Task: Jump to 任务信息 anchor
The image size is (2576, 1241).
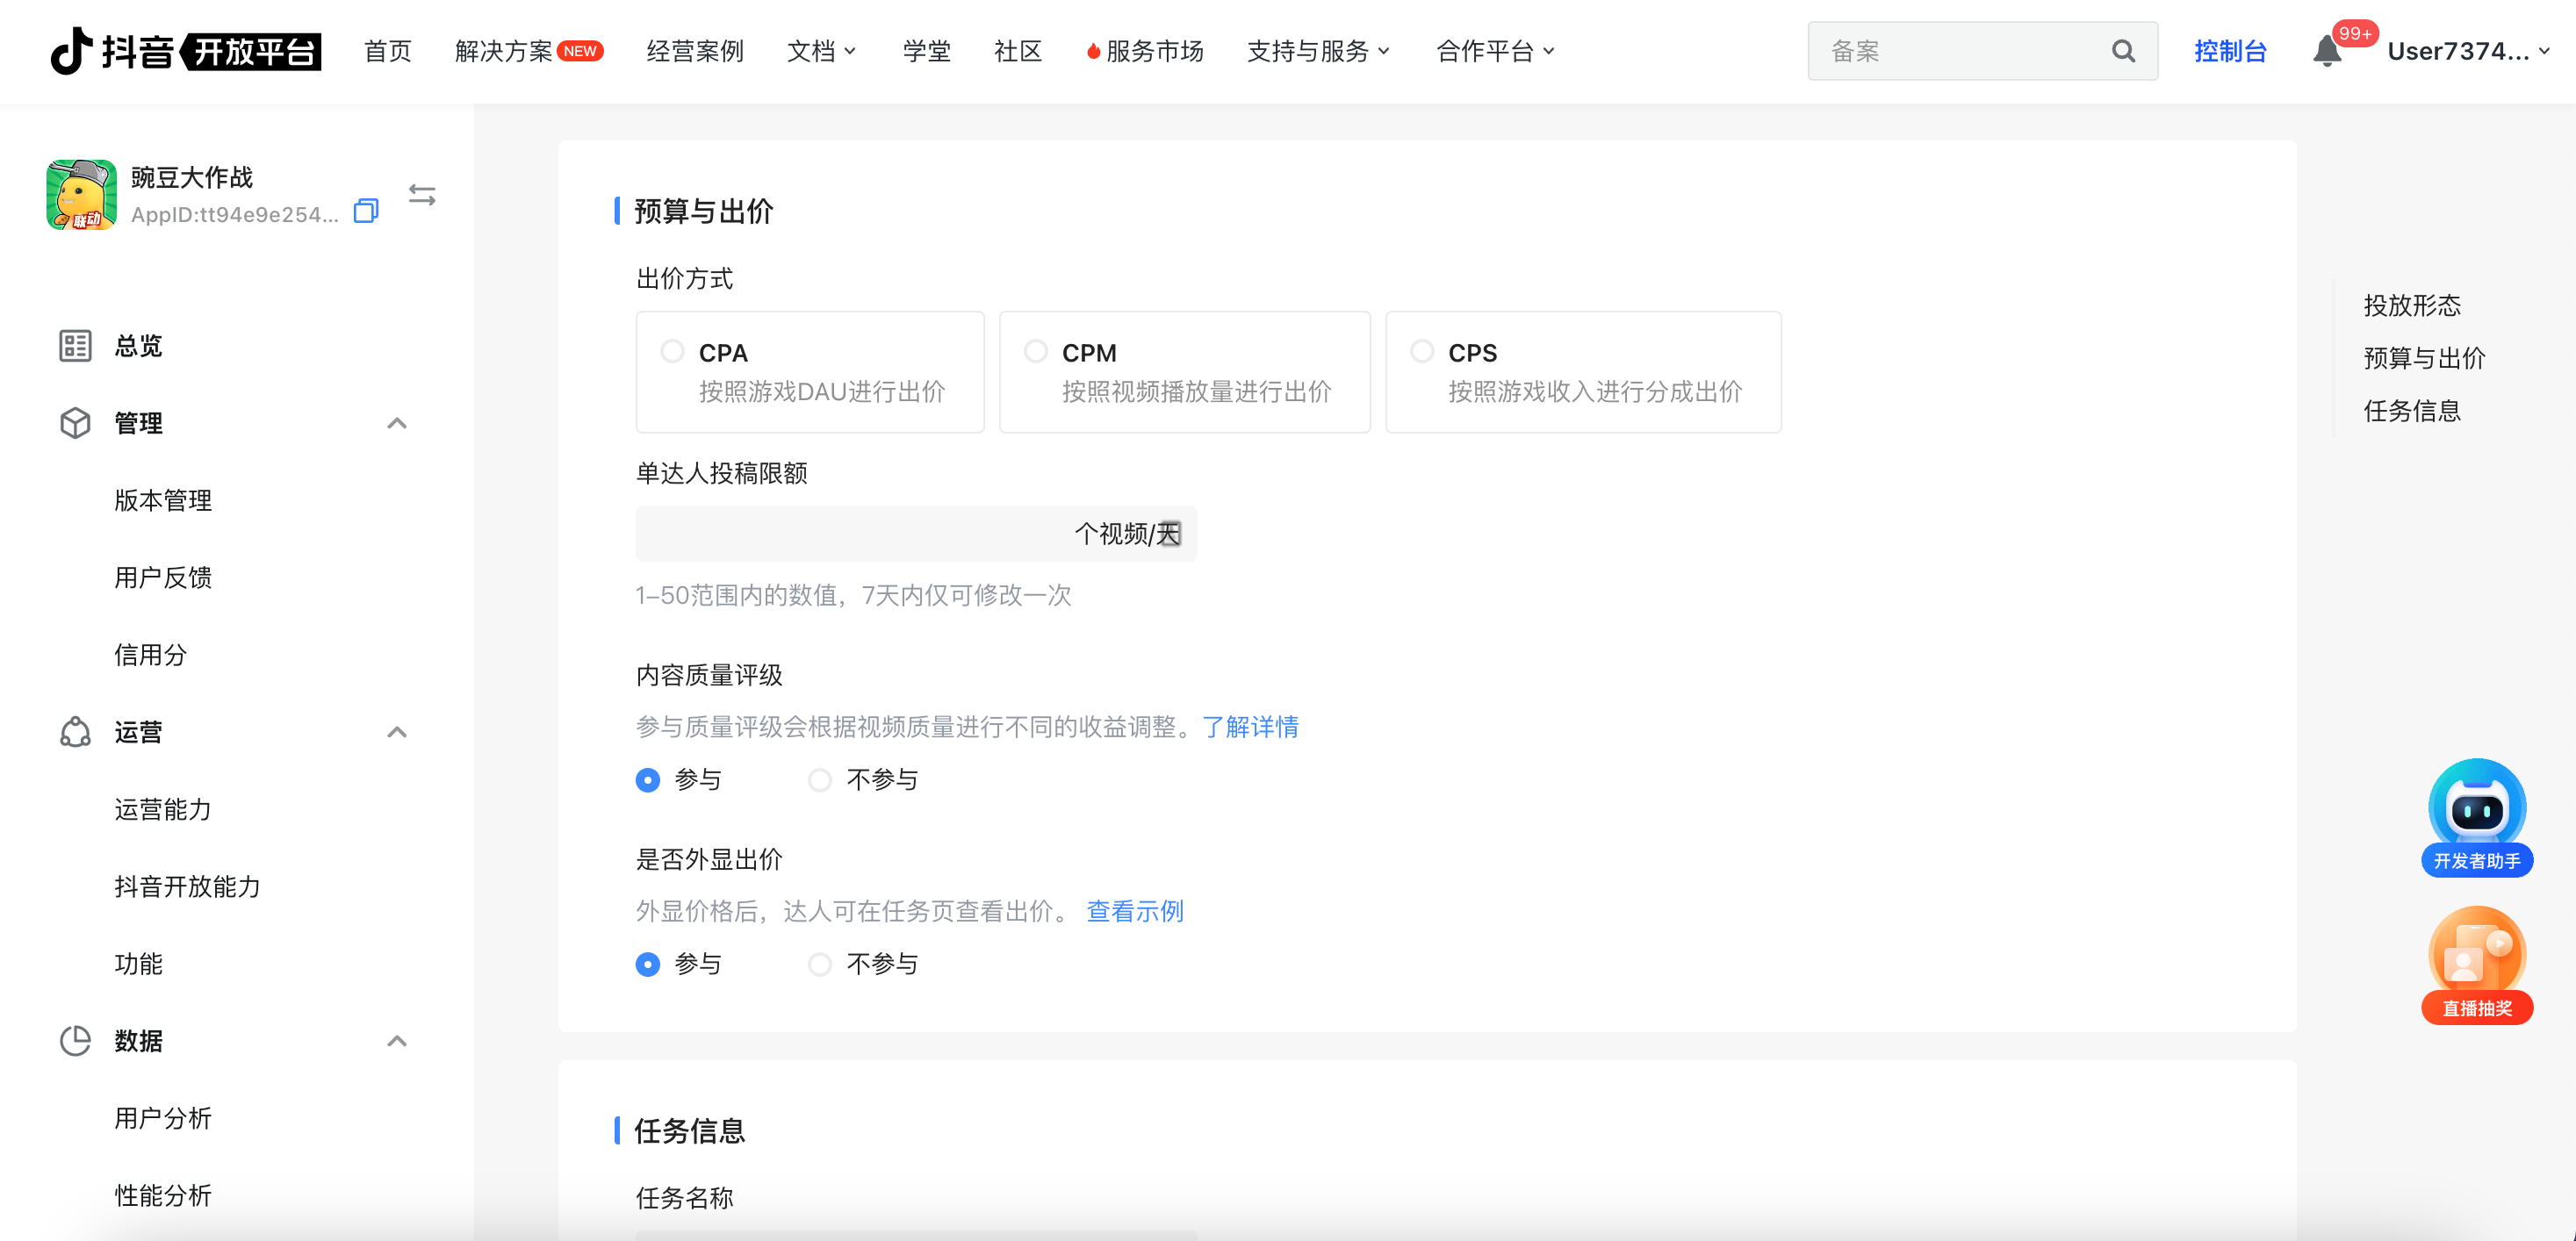Action: [2412, 410]
